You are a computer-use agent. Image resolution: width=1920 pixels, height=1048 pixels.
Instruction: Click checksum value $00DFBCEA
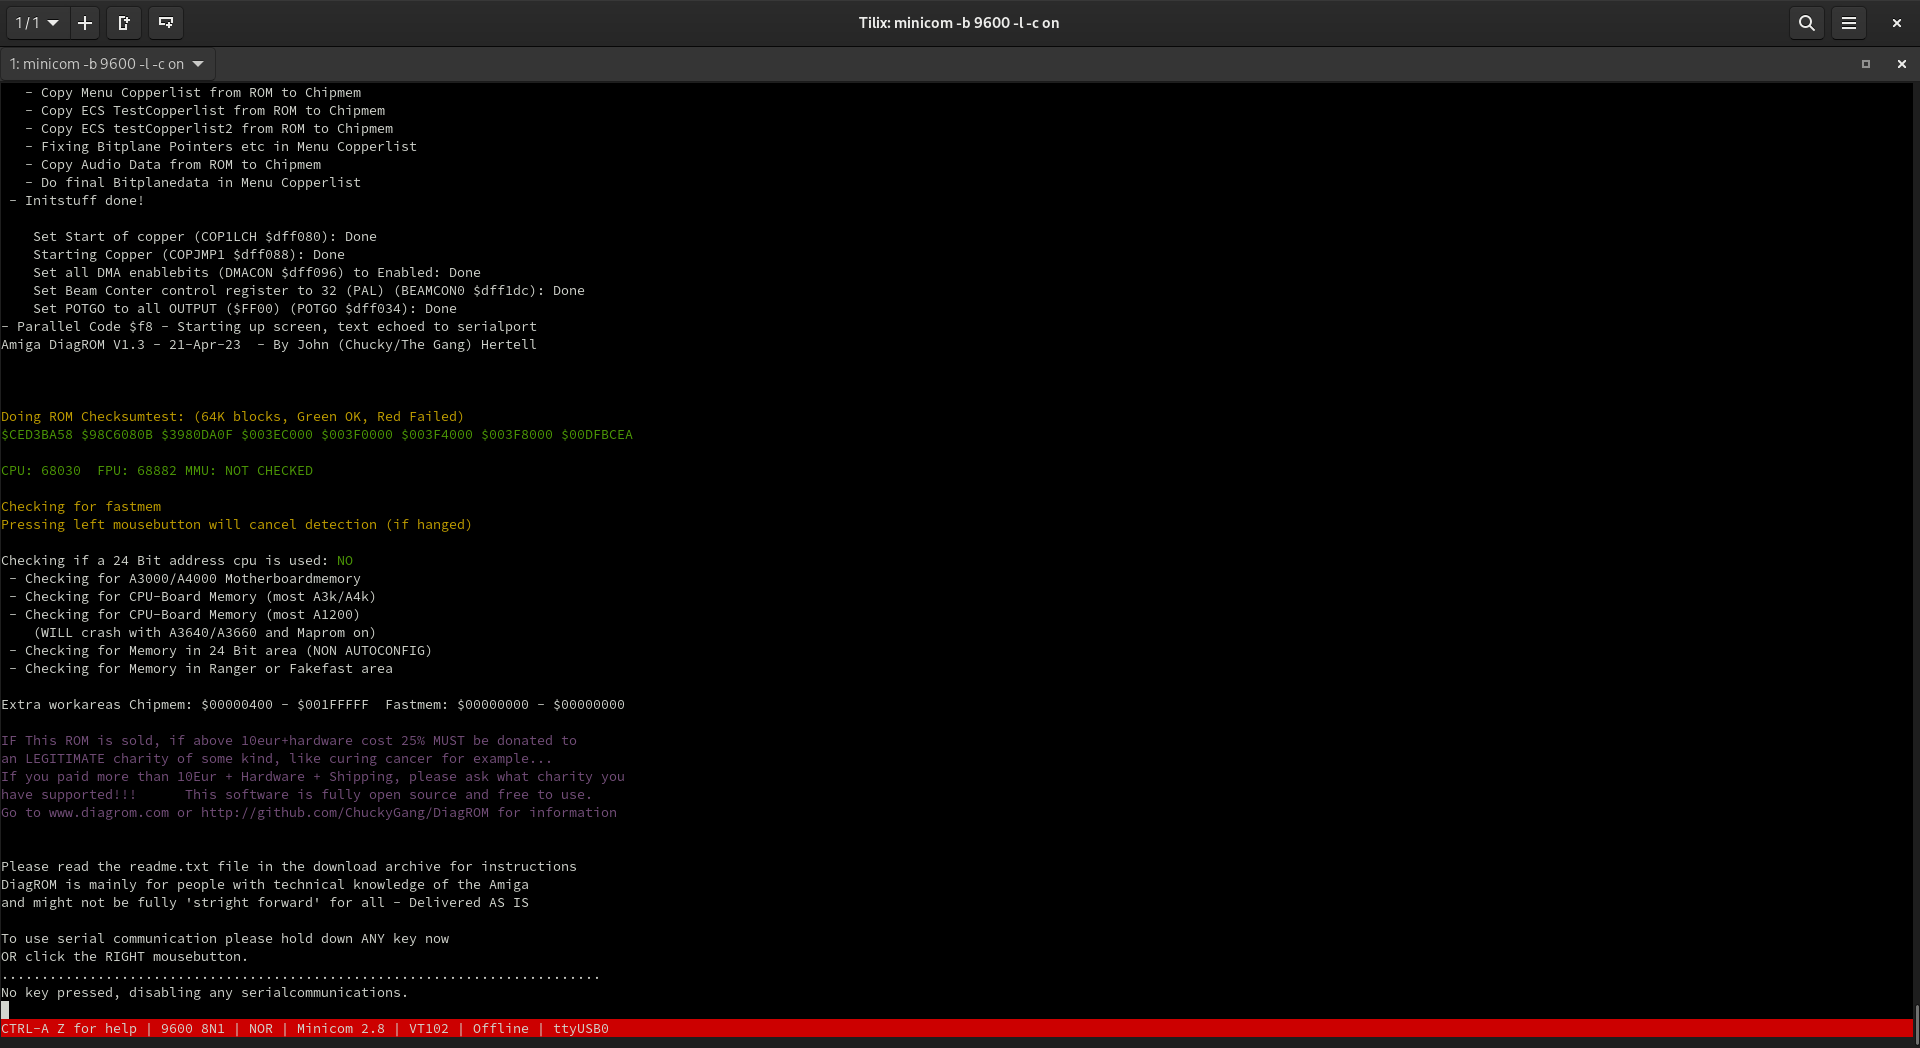597,434
